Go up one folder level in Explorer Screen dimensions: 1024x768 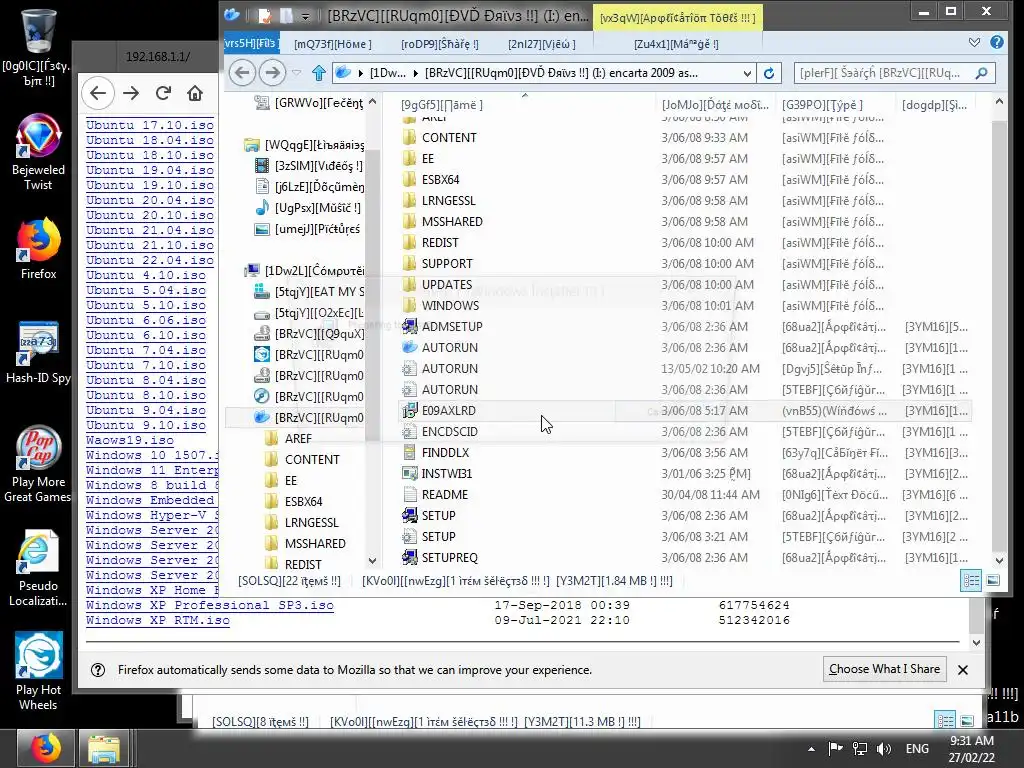319,72
